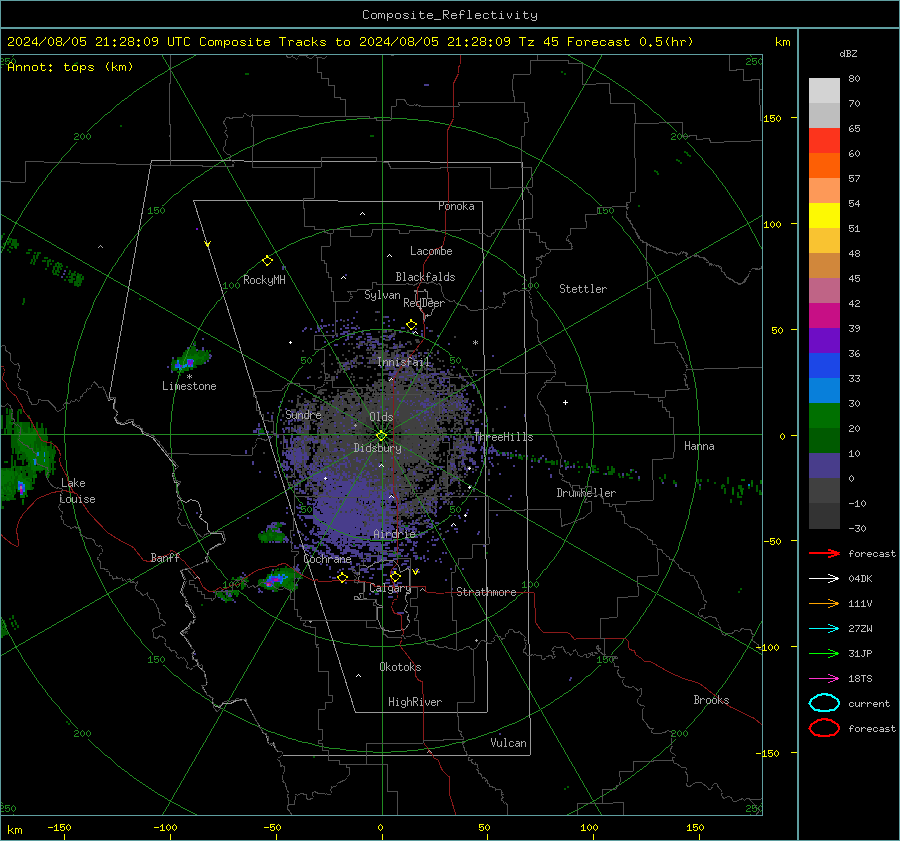Click the Stettler city label
900x841 pixels.
[x=583, y=289]
